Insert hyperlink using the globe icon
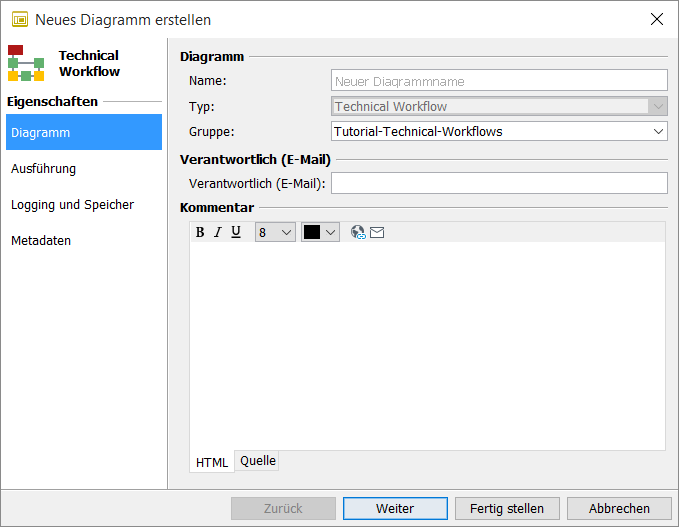 [358, 232]
